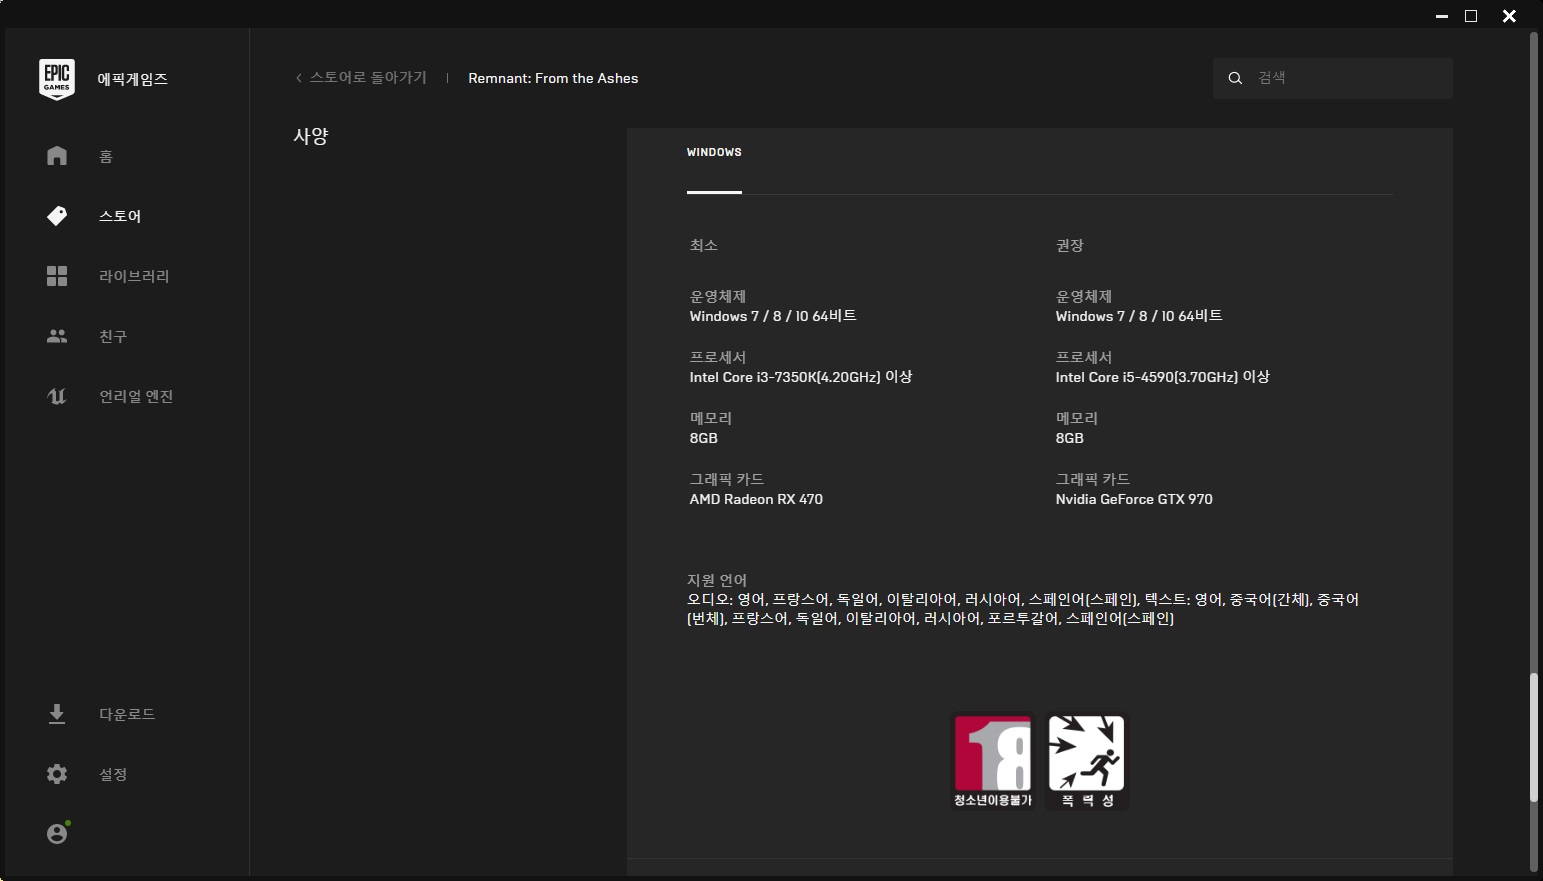1543x881 pixels.
Task: Click minimum memory 8GB value
Action: [x=704, y=438]
